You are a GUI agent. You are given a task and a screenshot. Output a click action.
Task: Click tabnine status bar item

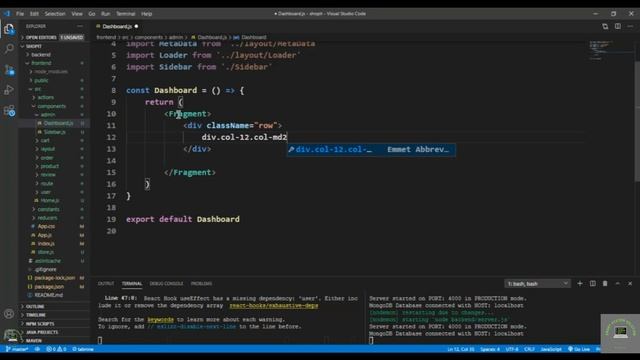83,349
